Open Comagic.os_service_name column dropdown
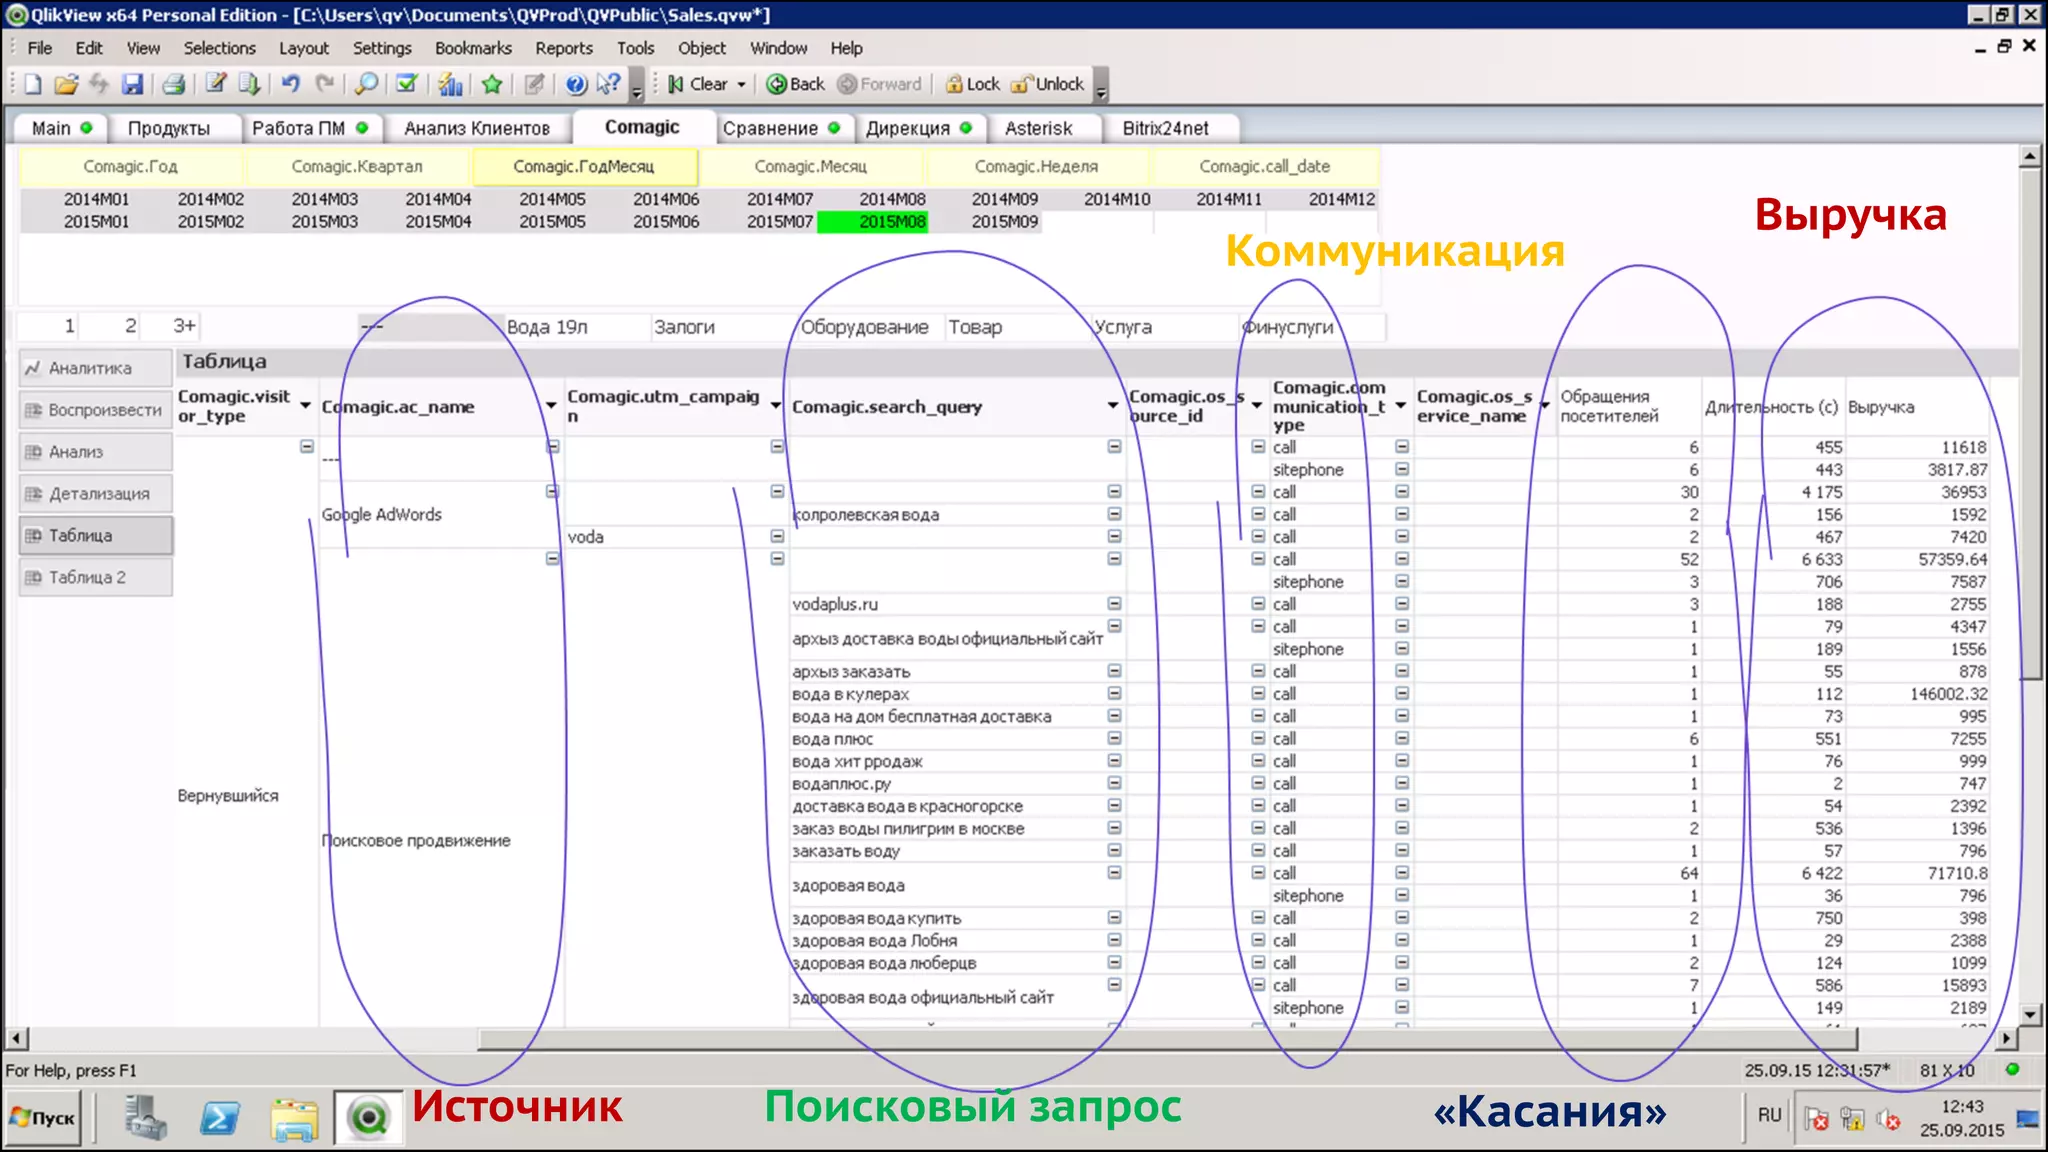 (x=1544, y=406)
